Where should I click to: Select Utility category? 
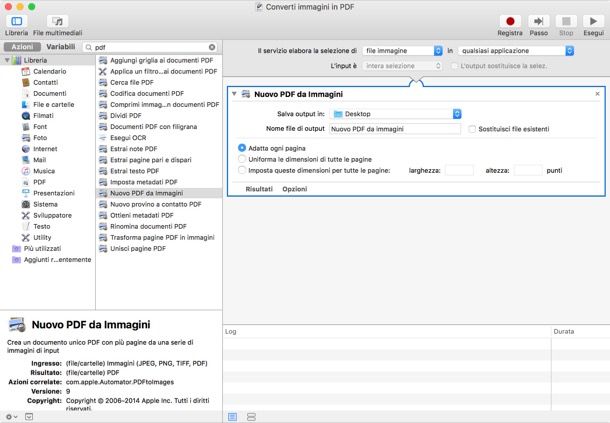[42, 237]
